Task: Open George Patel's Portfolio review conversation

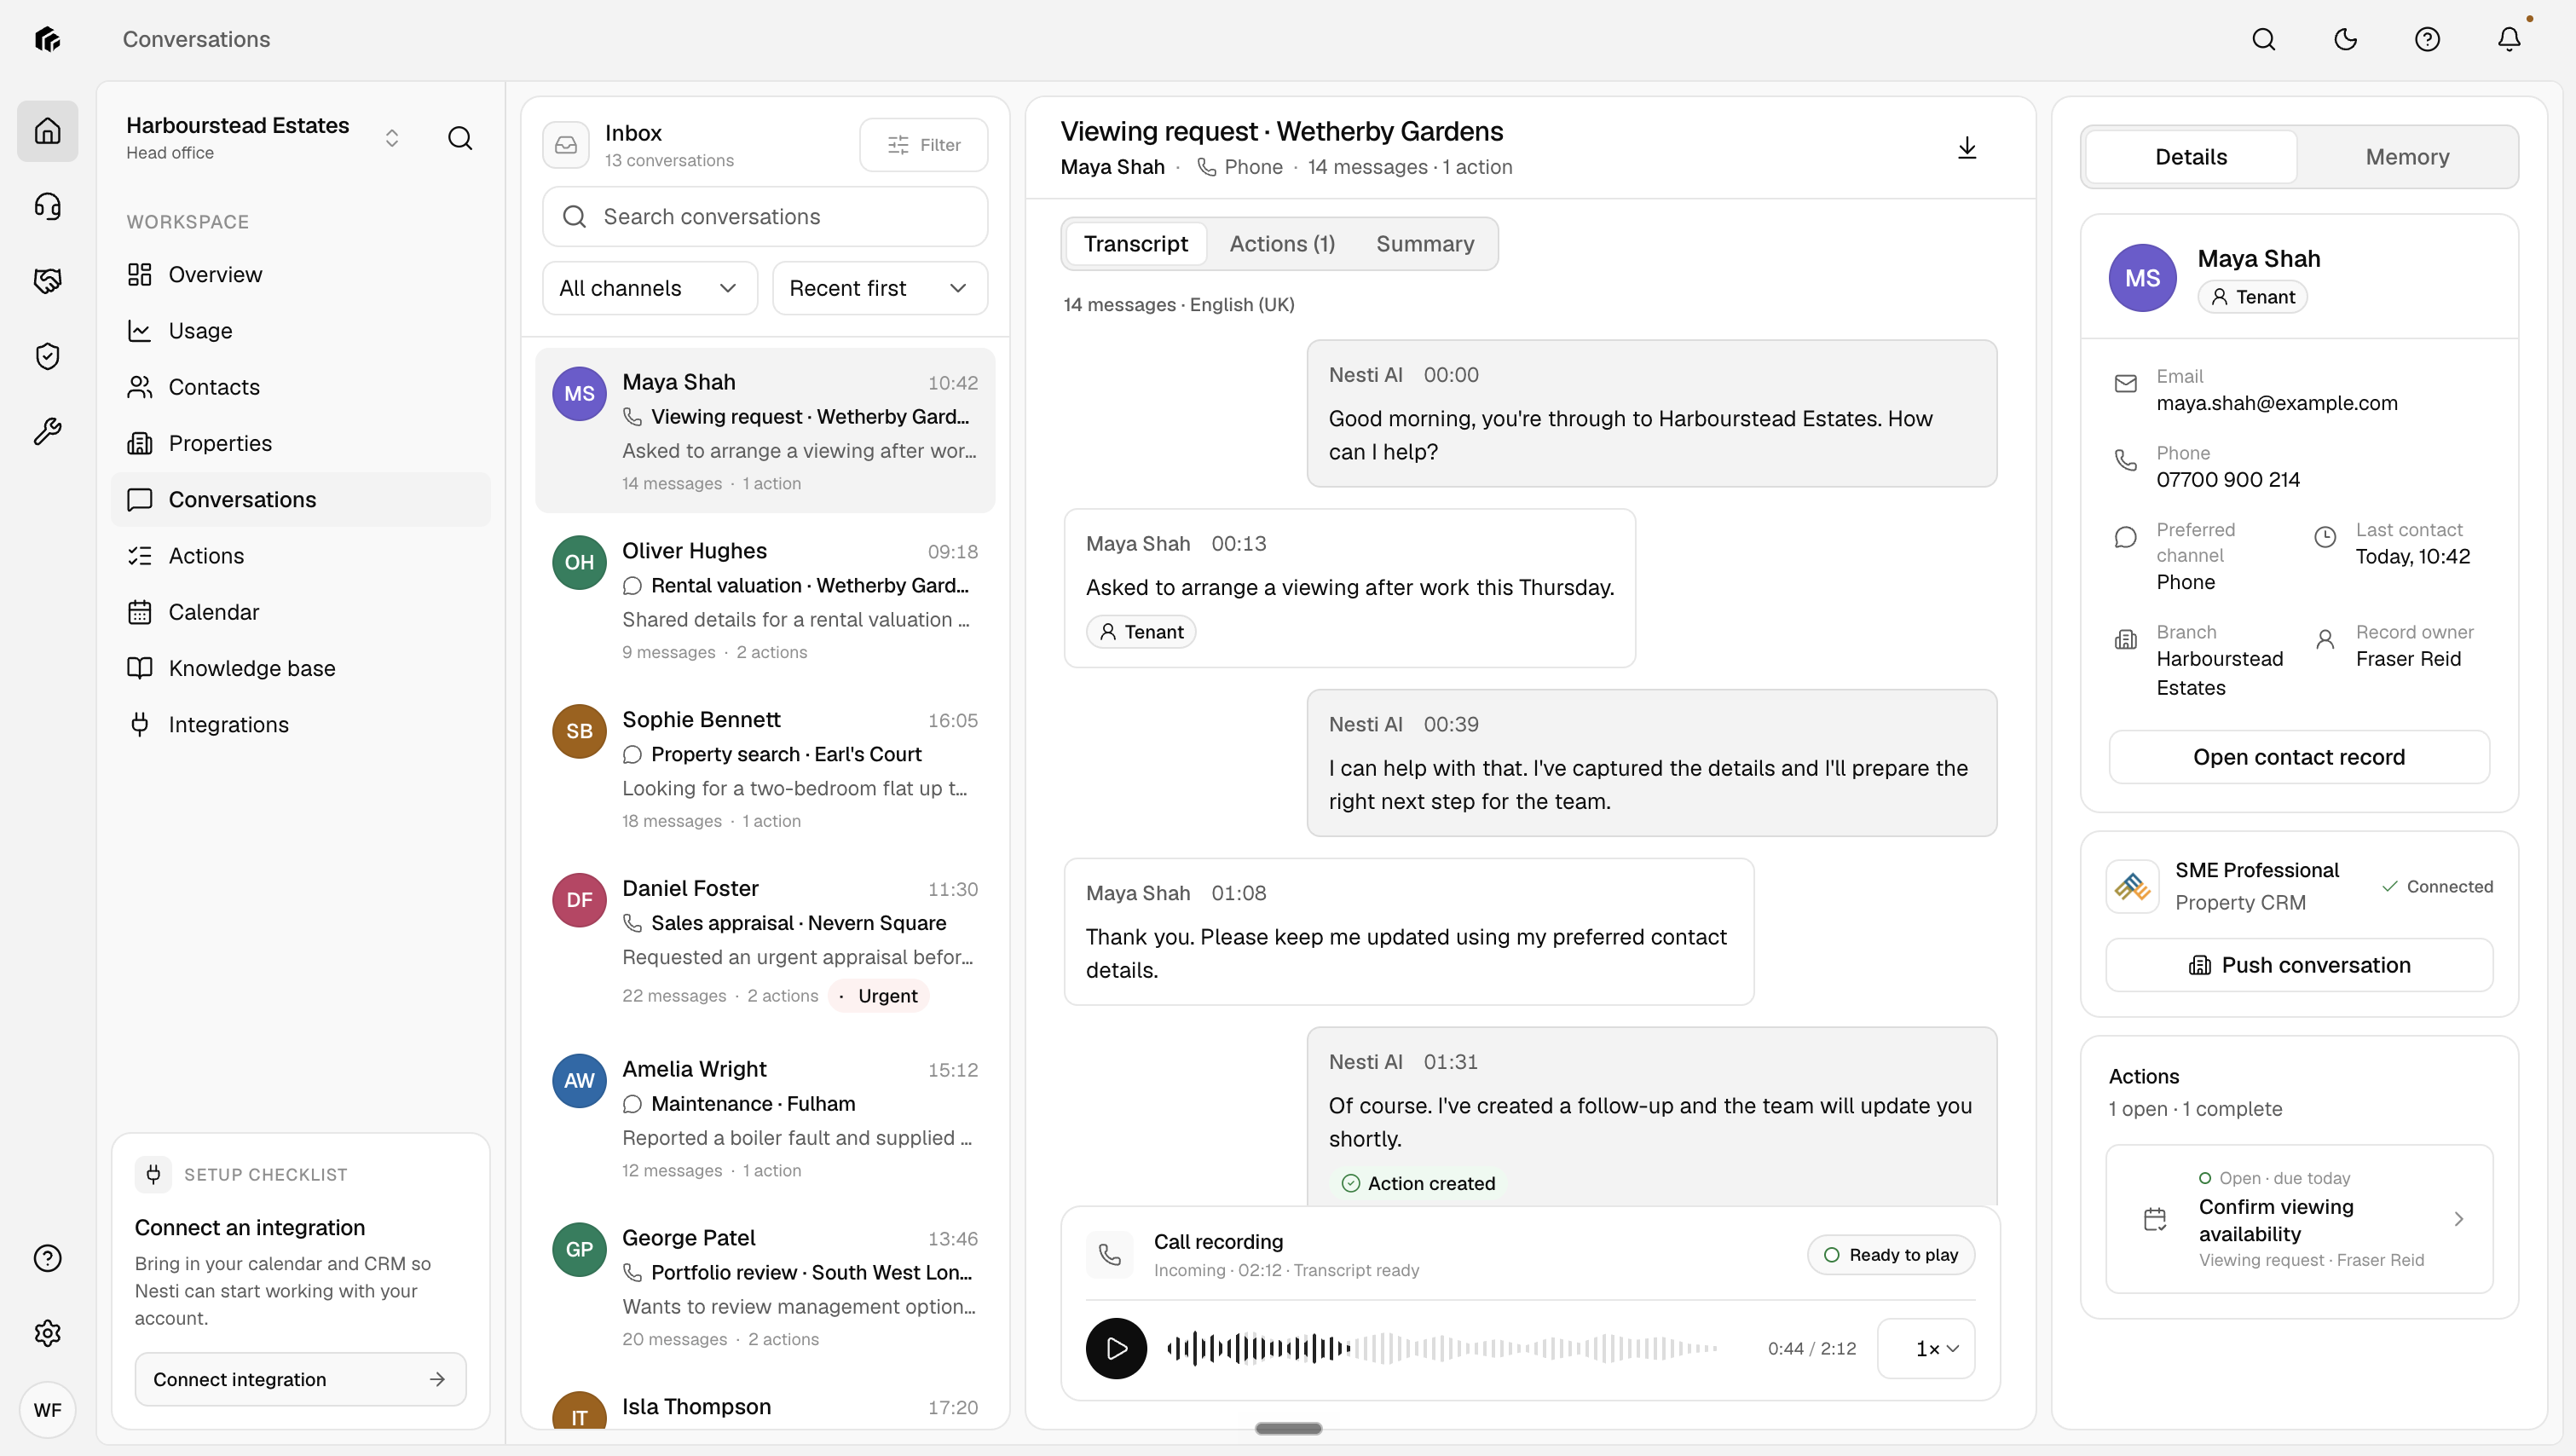Action: 765,1287
